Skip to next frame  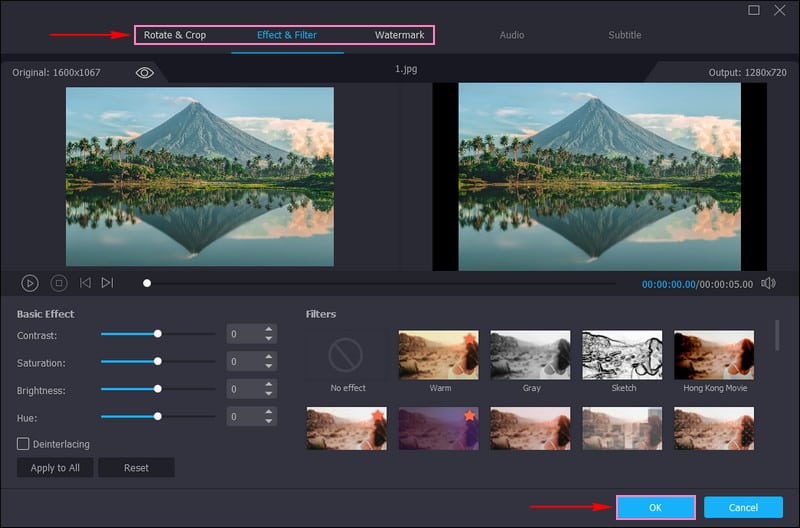click(x=108, y=283)
